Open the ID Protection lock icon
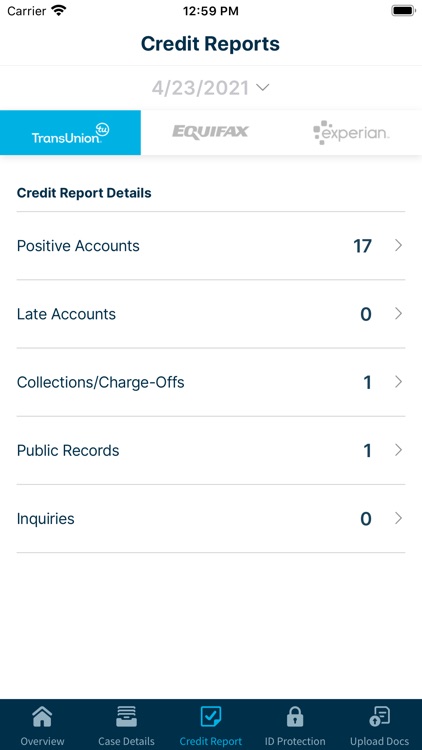 295,717
